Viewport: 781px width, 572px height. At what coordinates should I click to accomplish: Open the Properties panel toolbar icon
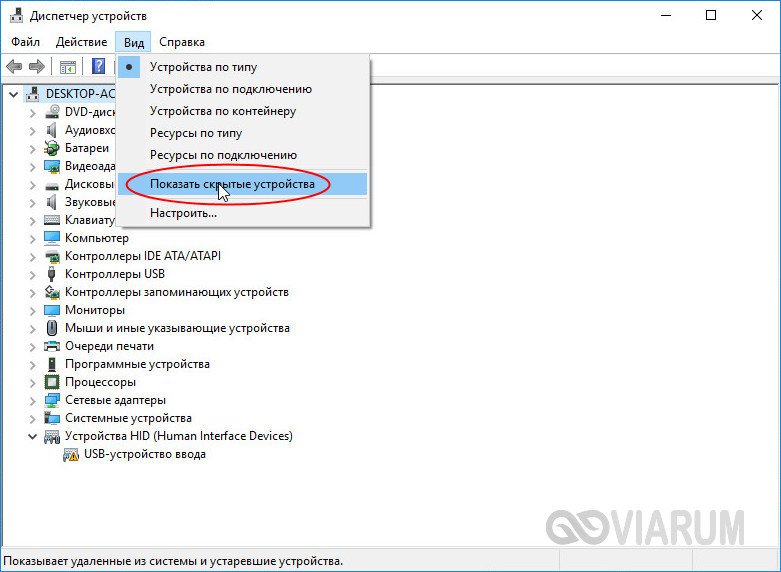coord(68,67)
